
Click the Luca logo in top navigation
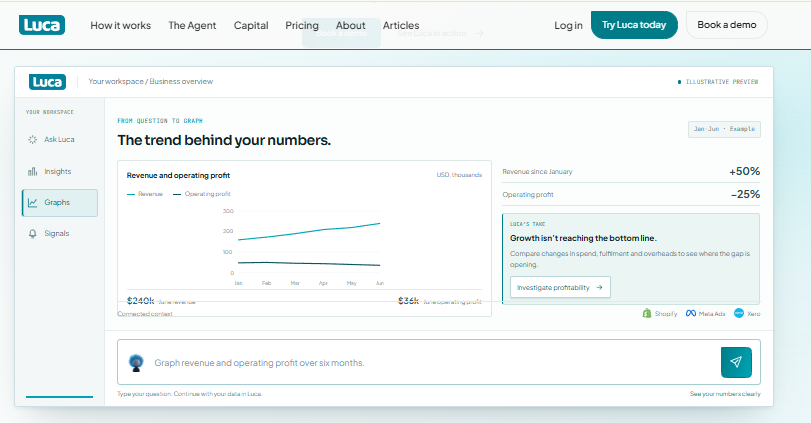tap(42, 25)
